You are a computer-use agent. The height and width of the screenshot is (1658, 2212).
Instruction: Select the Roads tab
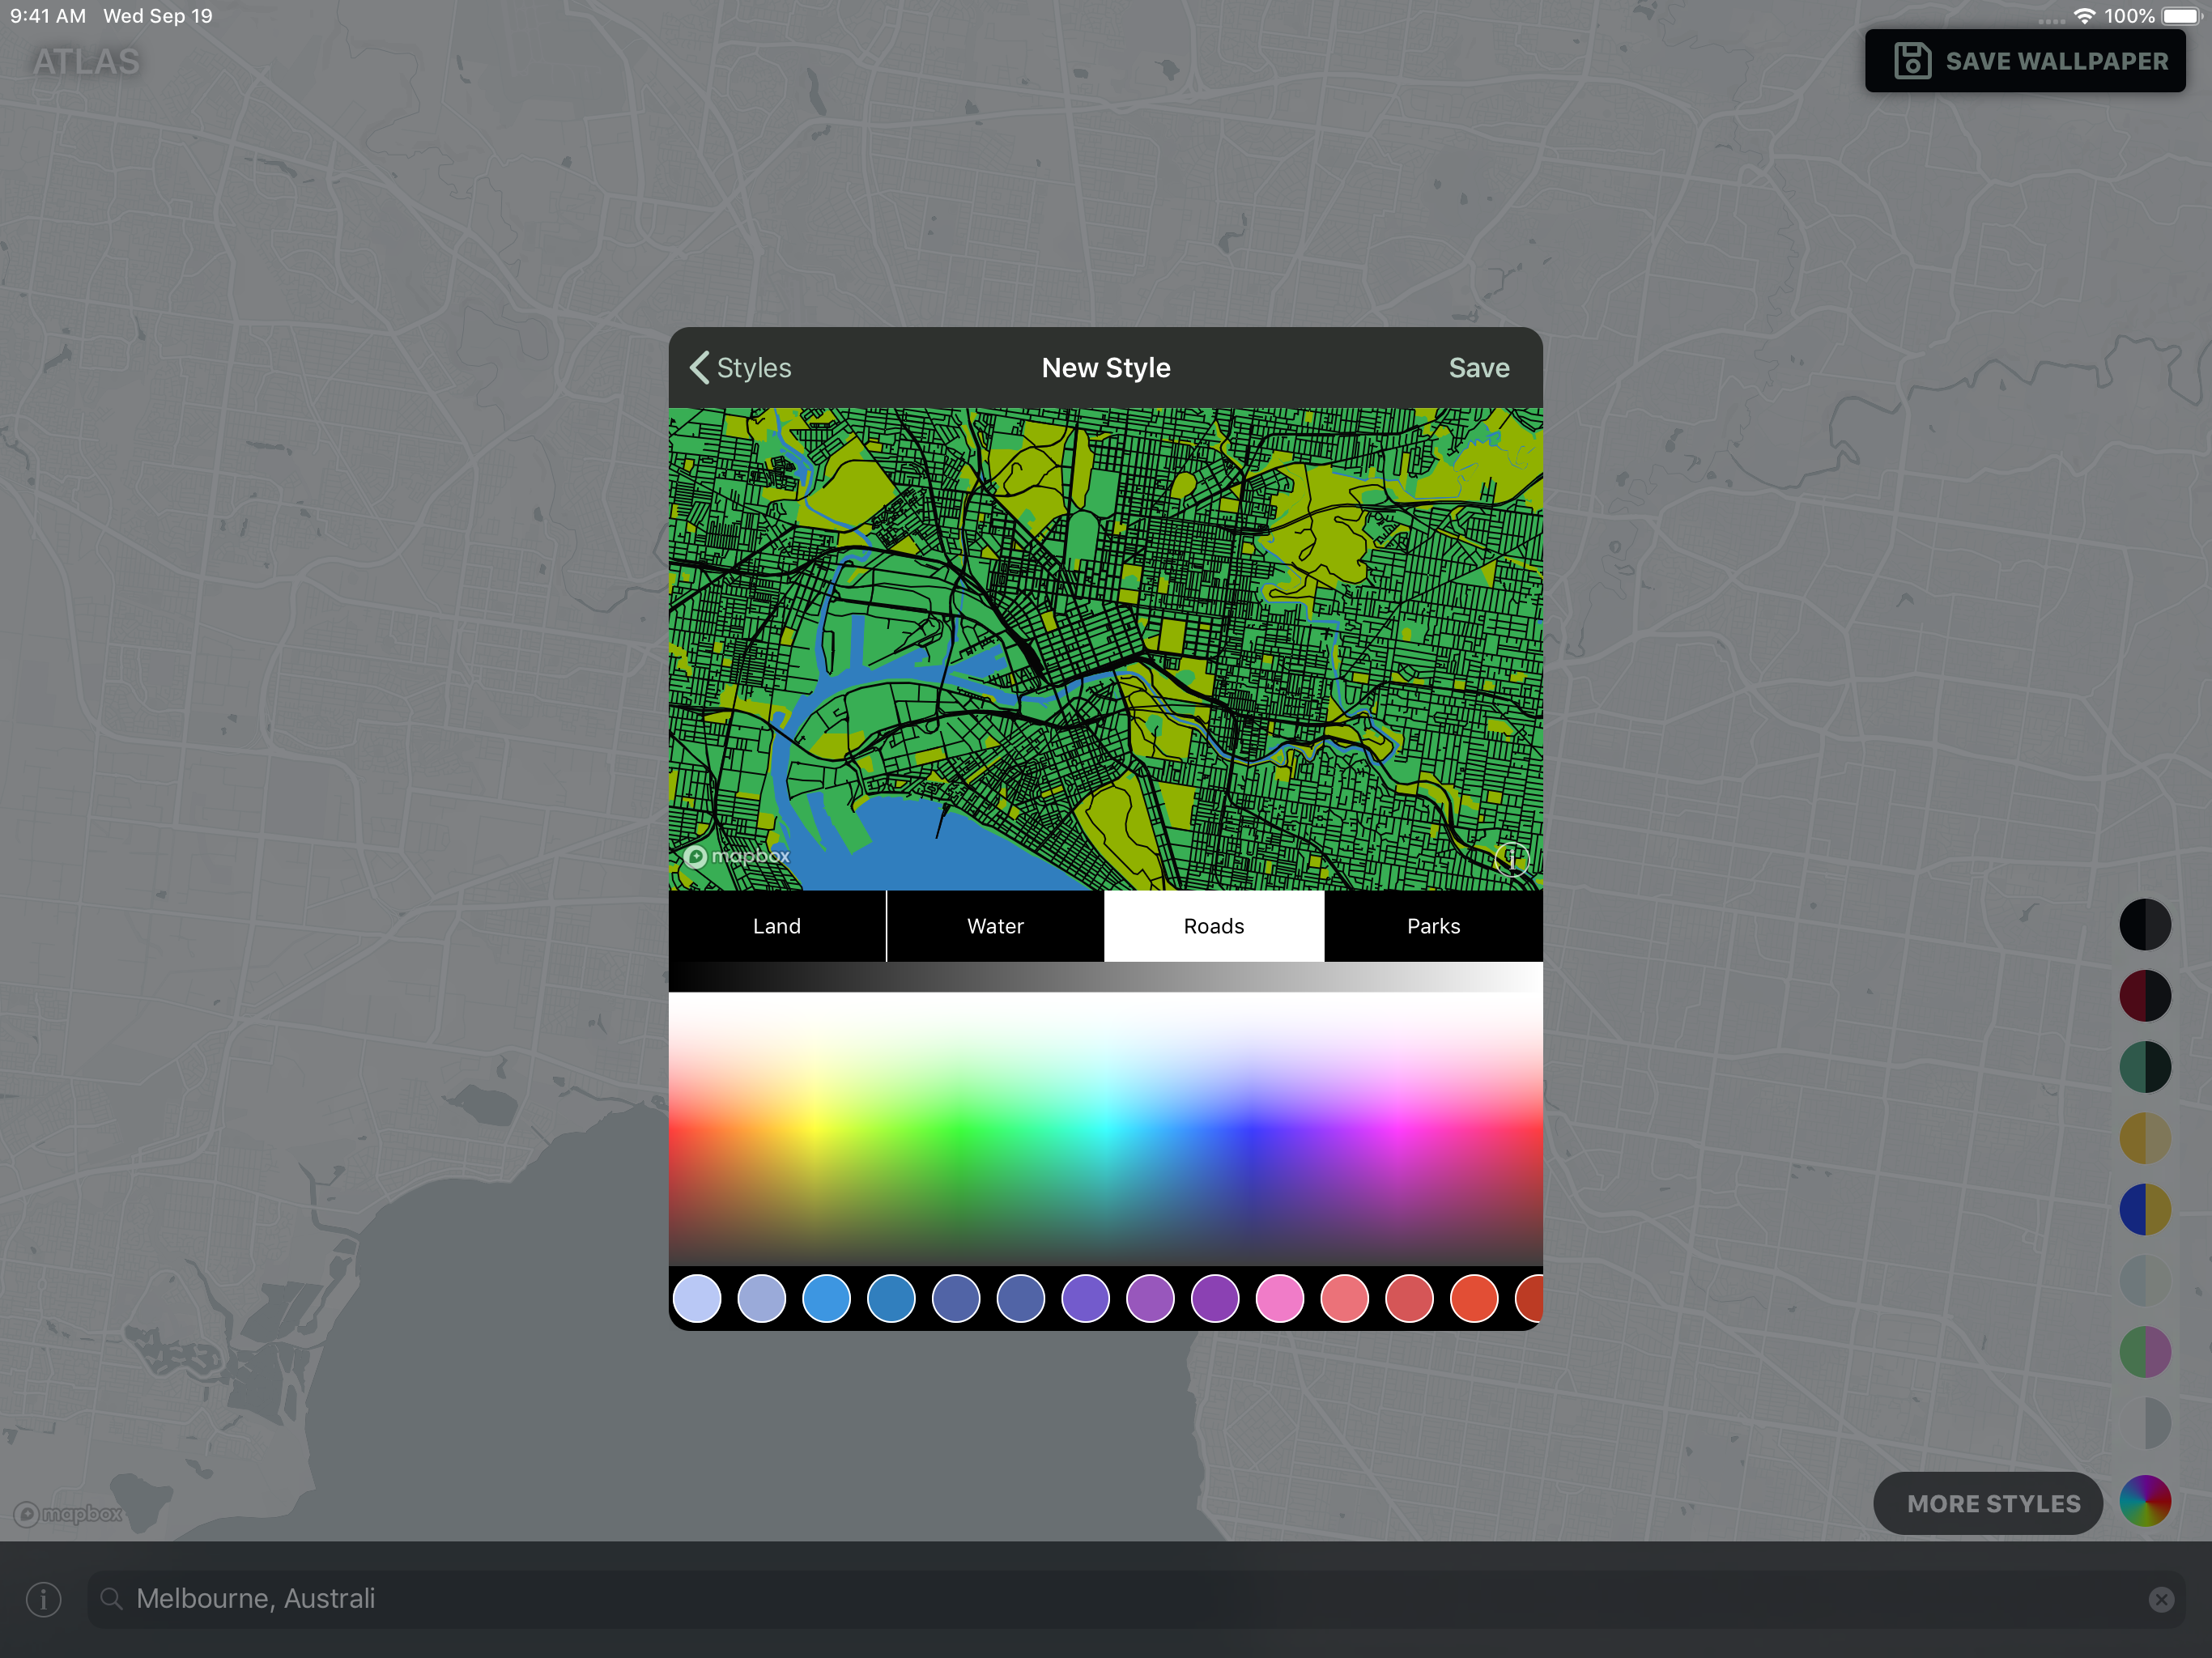[1214, 926]
